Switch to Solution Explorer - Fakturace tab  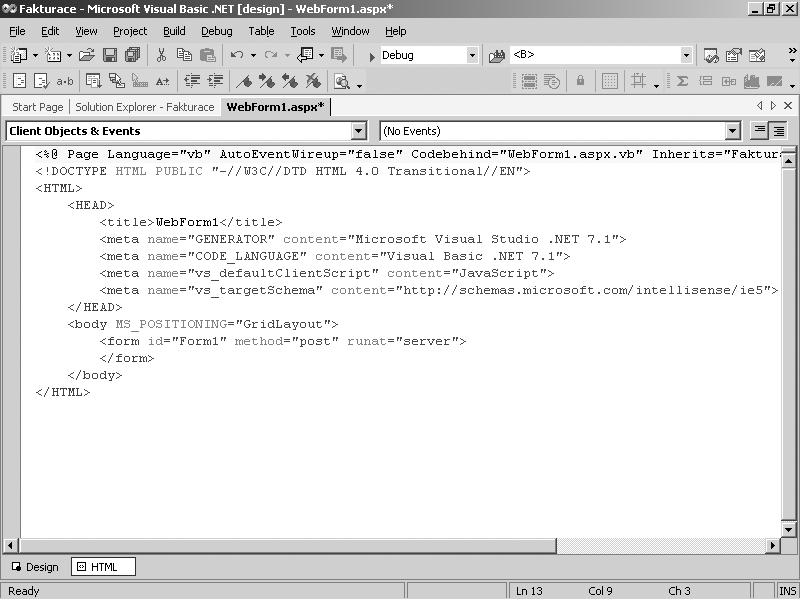(144, 107)
